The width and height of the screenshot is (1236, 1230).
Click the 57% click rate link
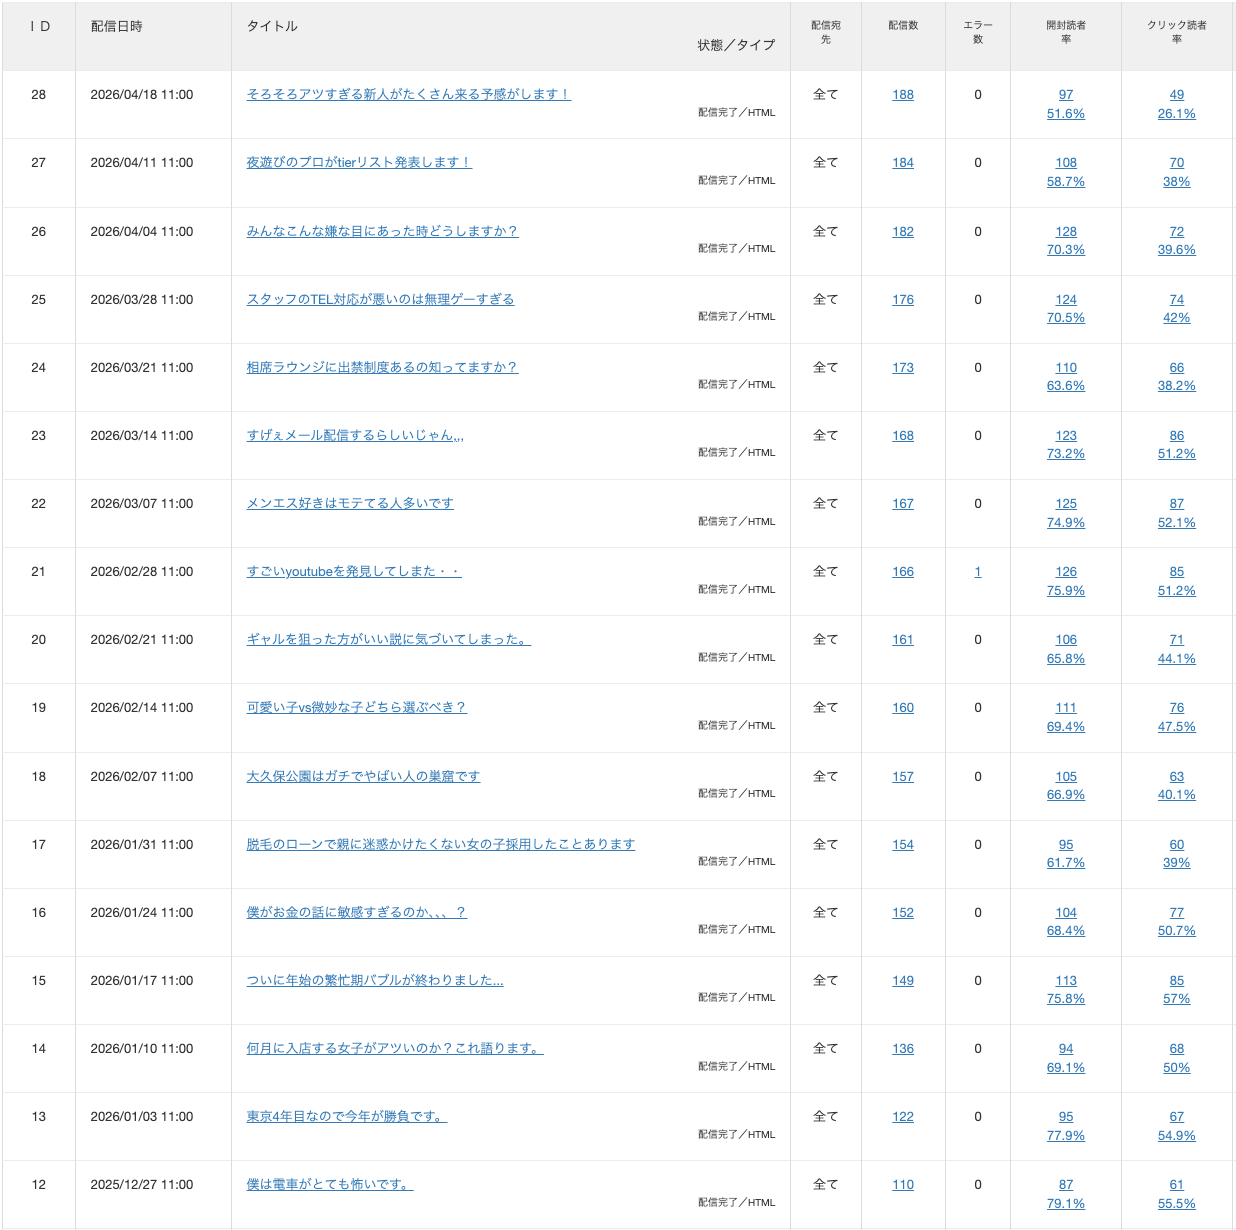pos(1176,999)
